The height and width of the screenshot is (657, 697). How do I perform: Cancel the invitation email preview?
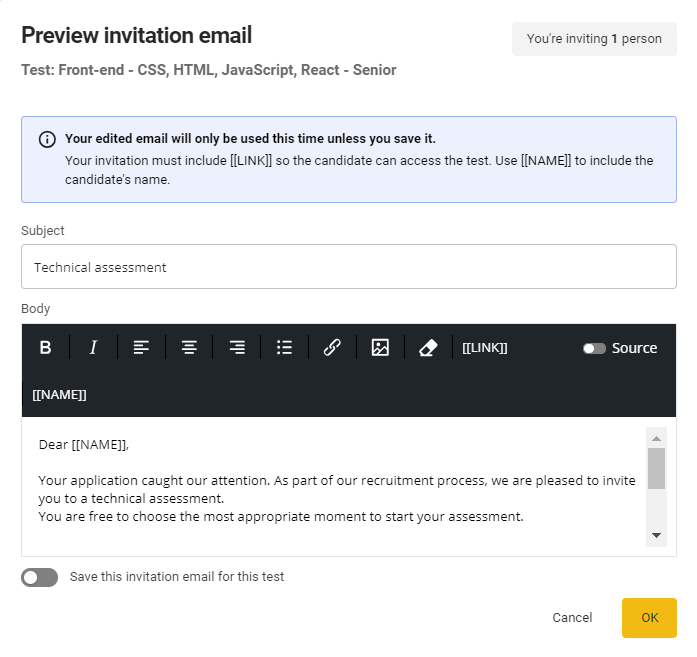click(x=572, y=618)
